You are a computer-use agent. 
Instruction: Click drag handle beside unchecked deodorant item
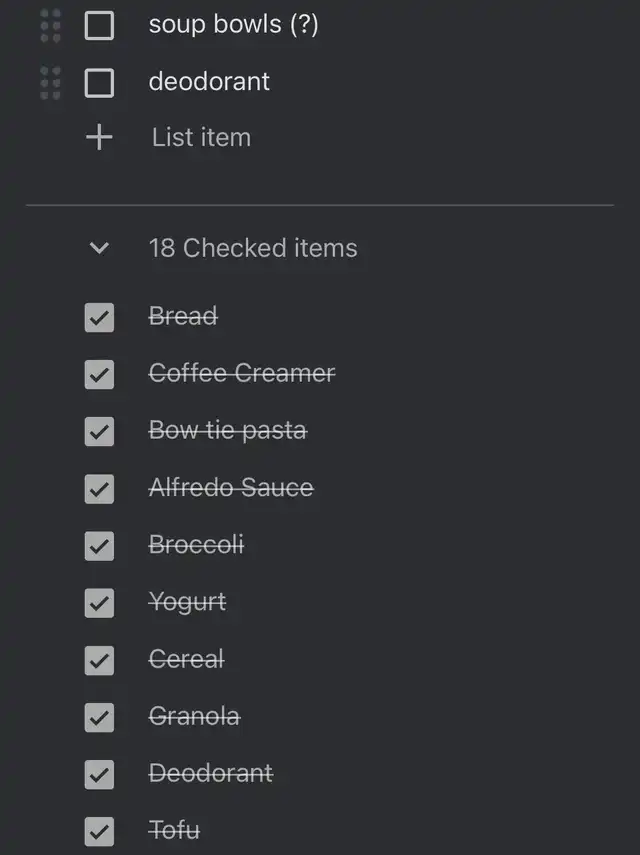pyautogui.click(x=50, y=82)
